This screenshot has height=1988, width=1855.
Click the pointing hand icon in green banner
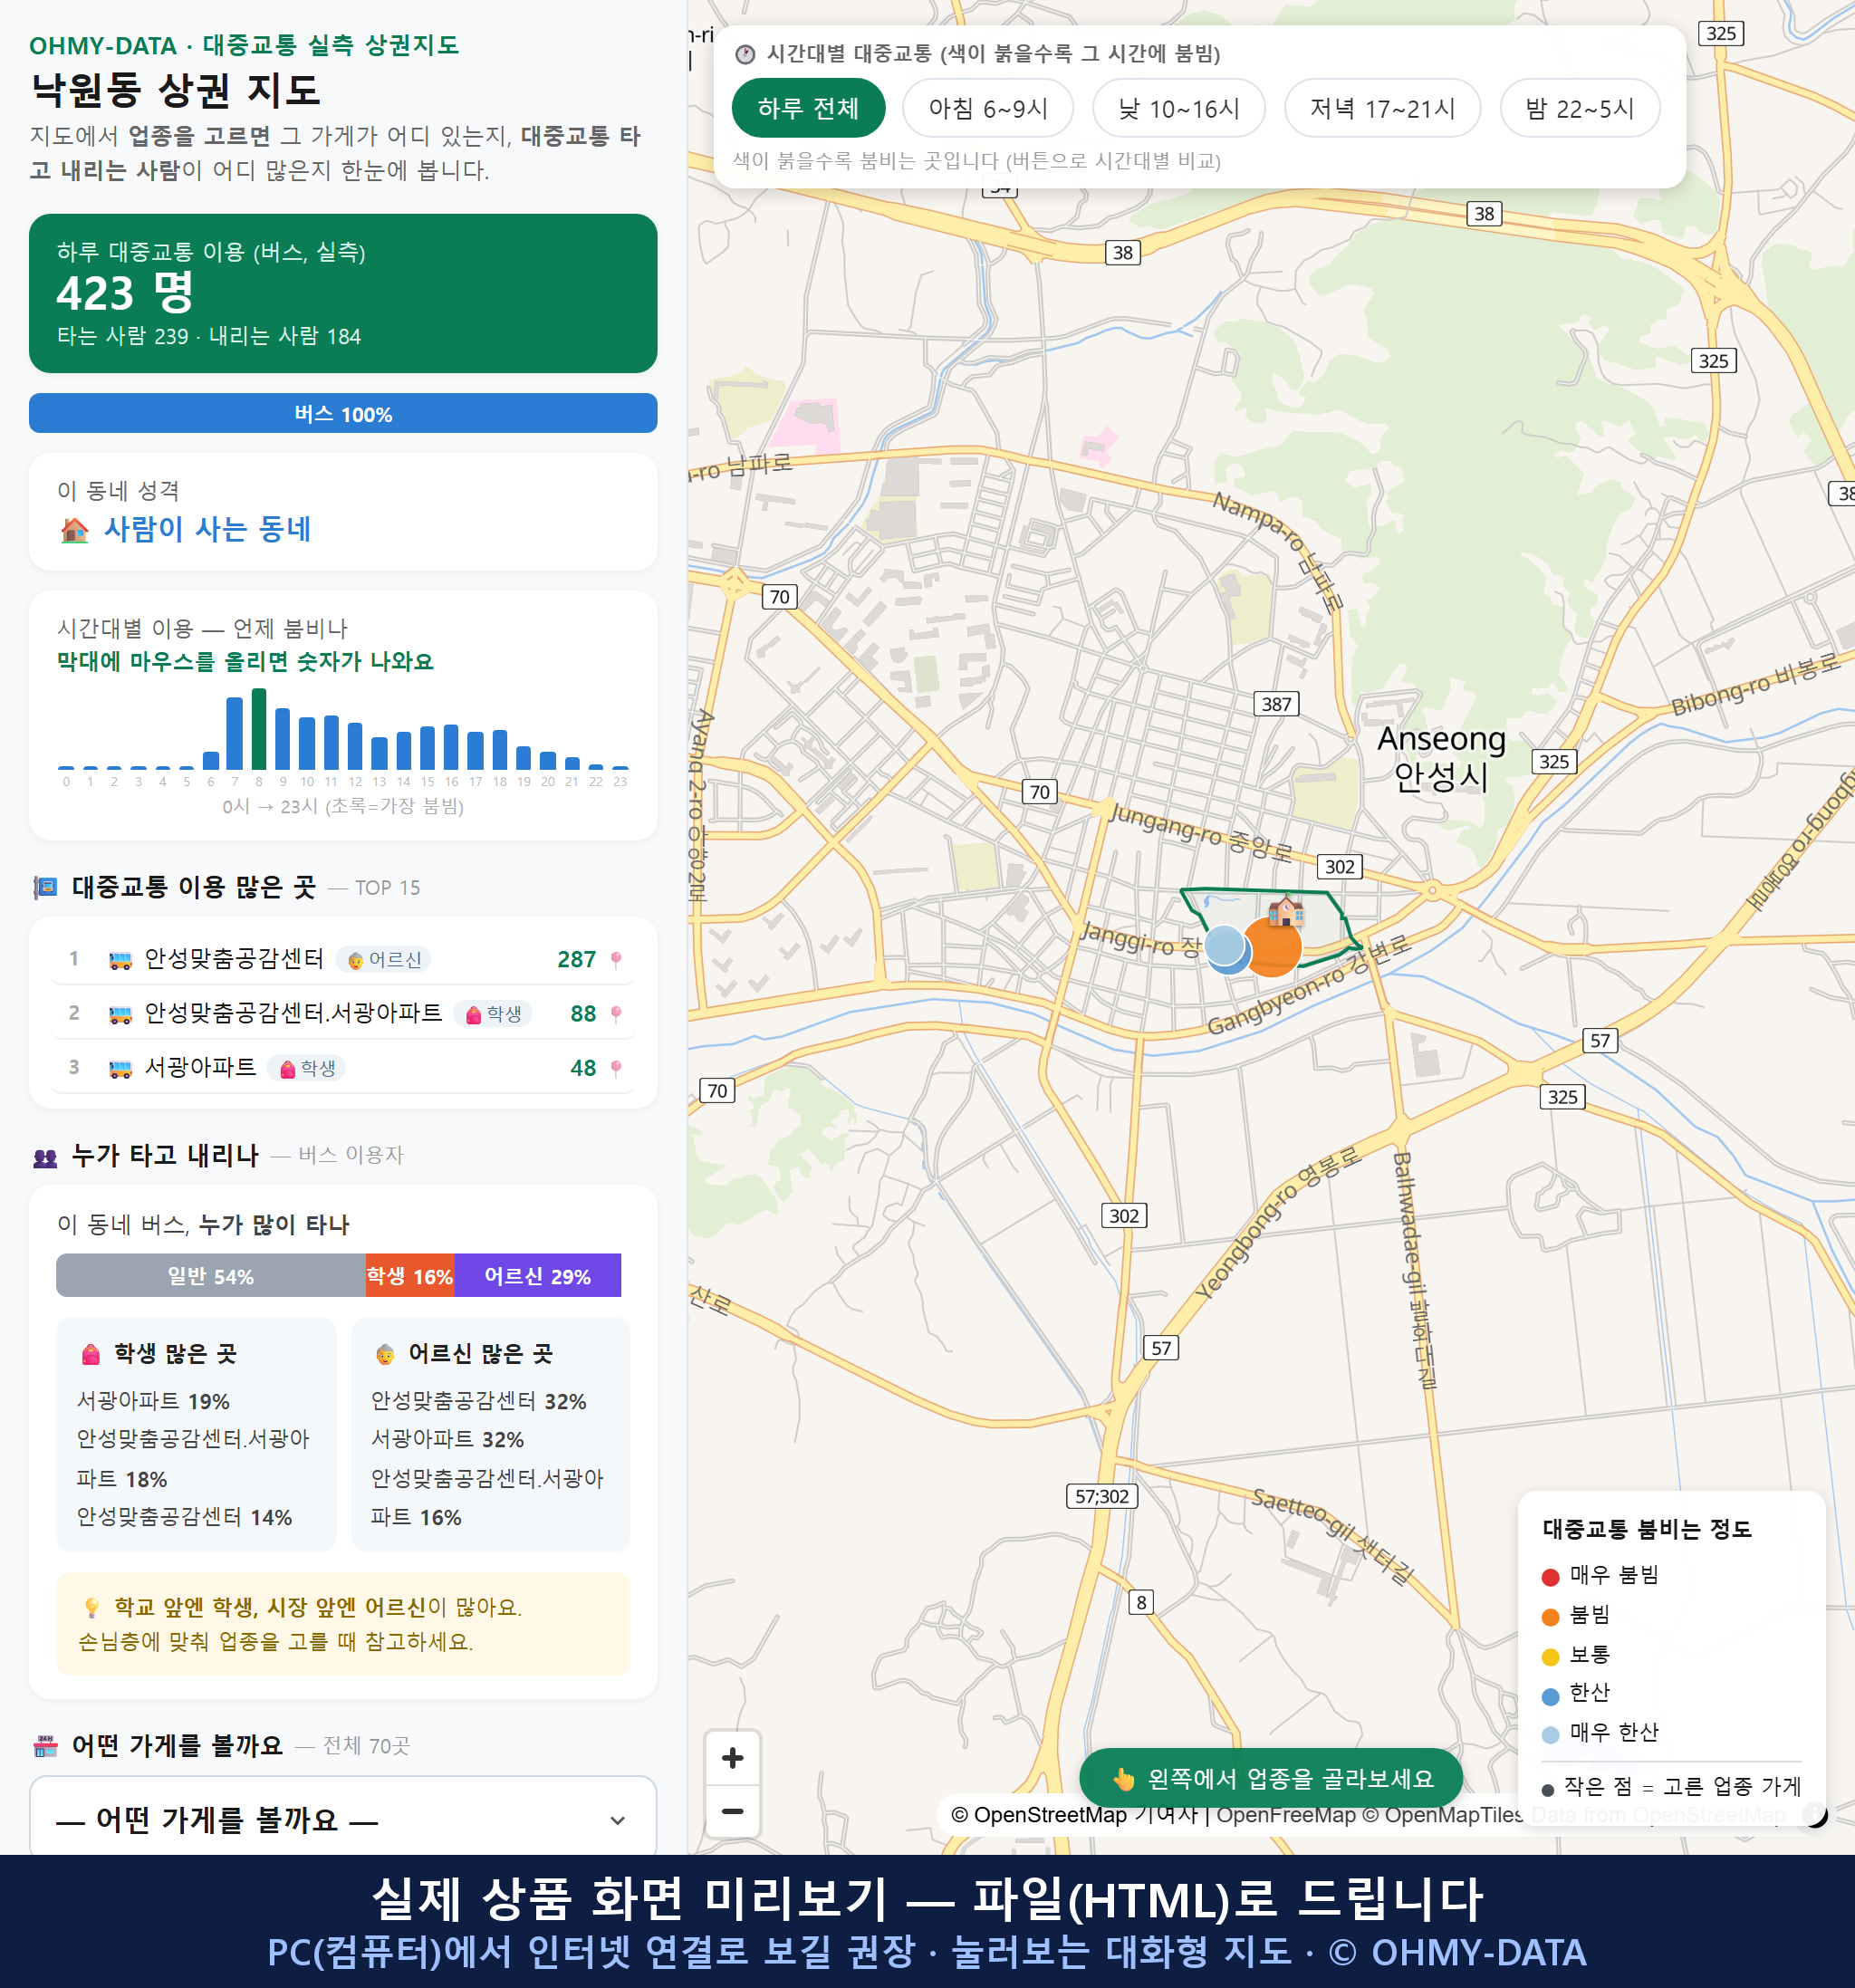[1124, 1779]
